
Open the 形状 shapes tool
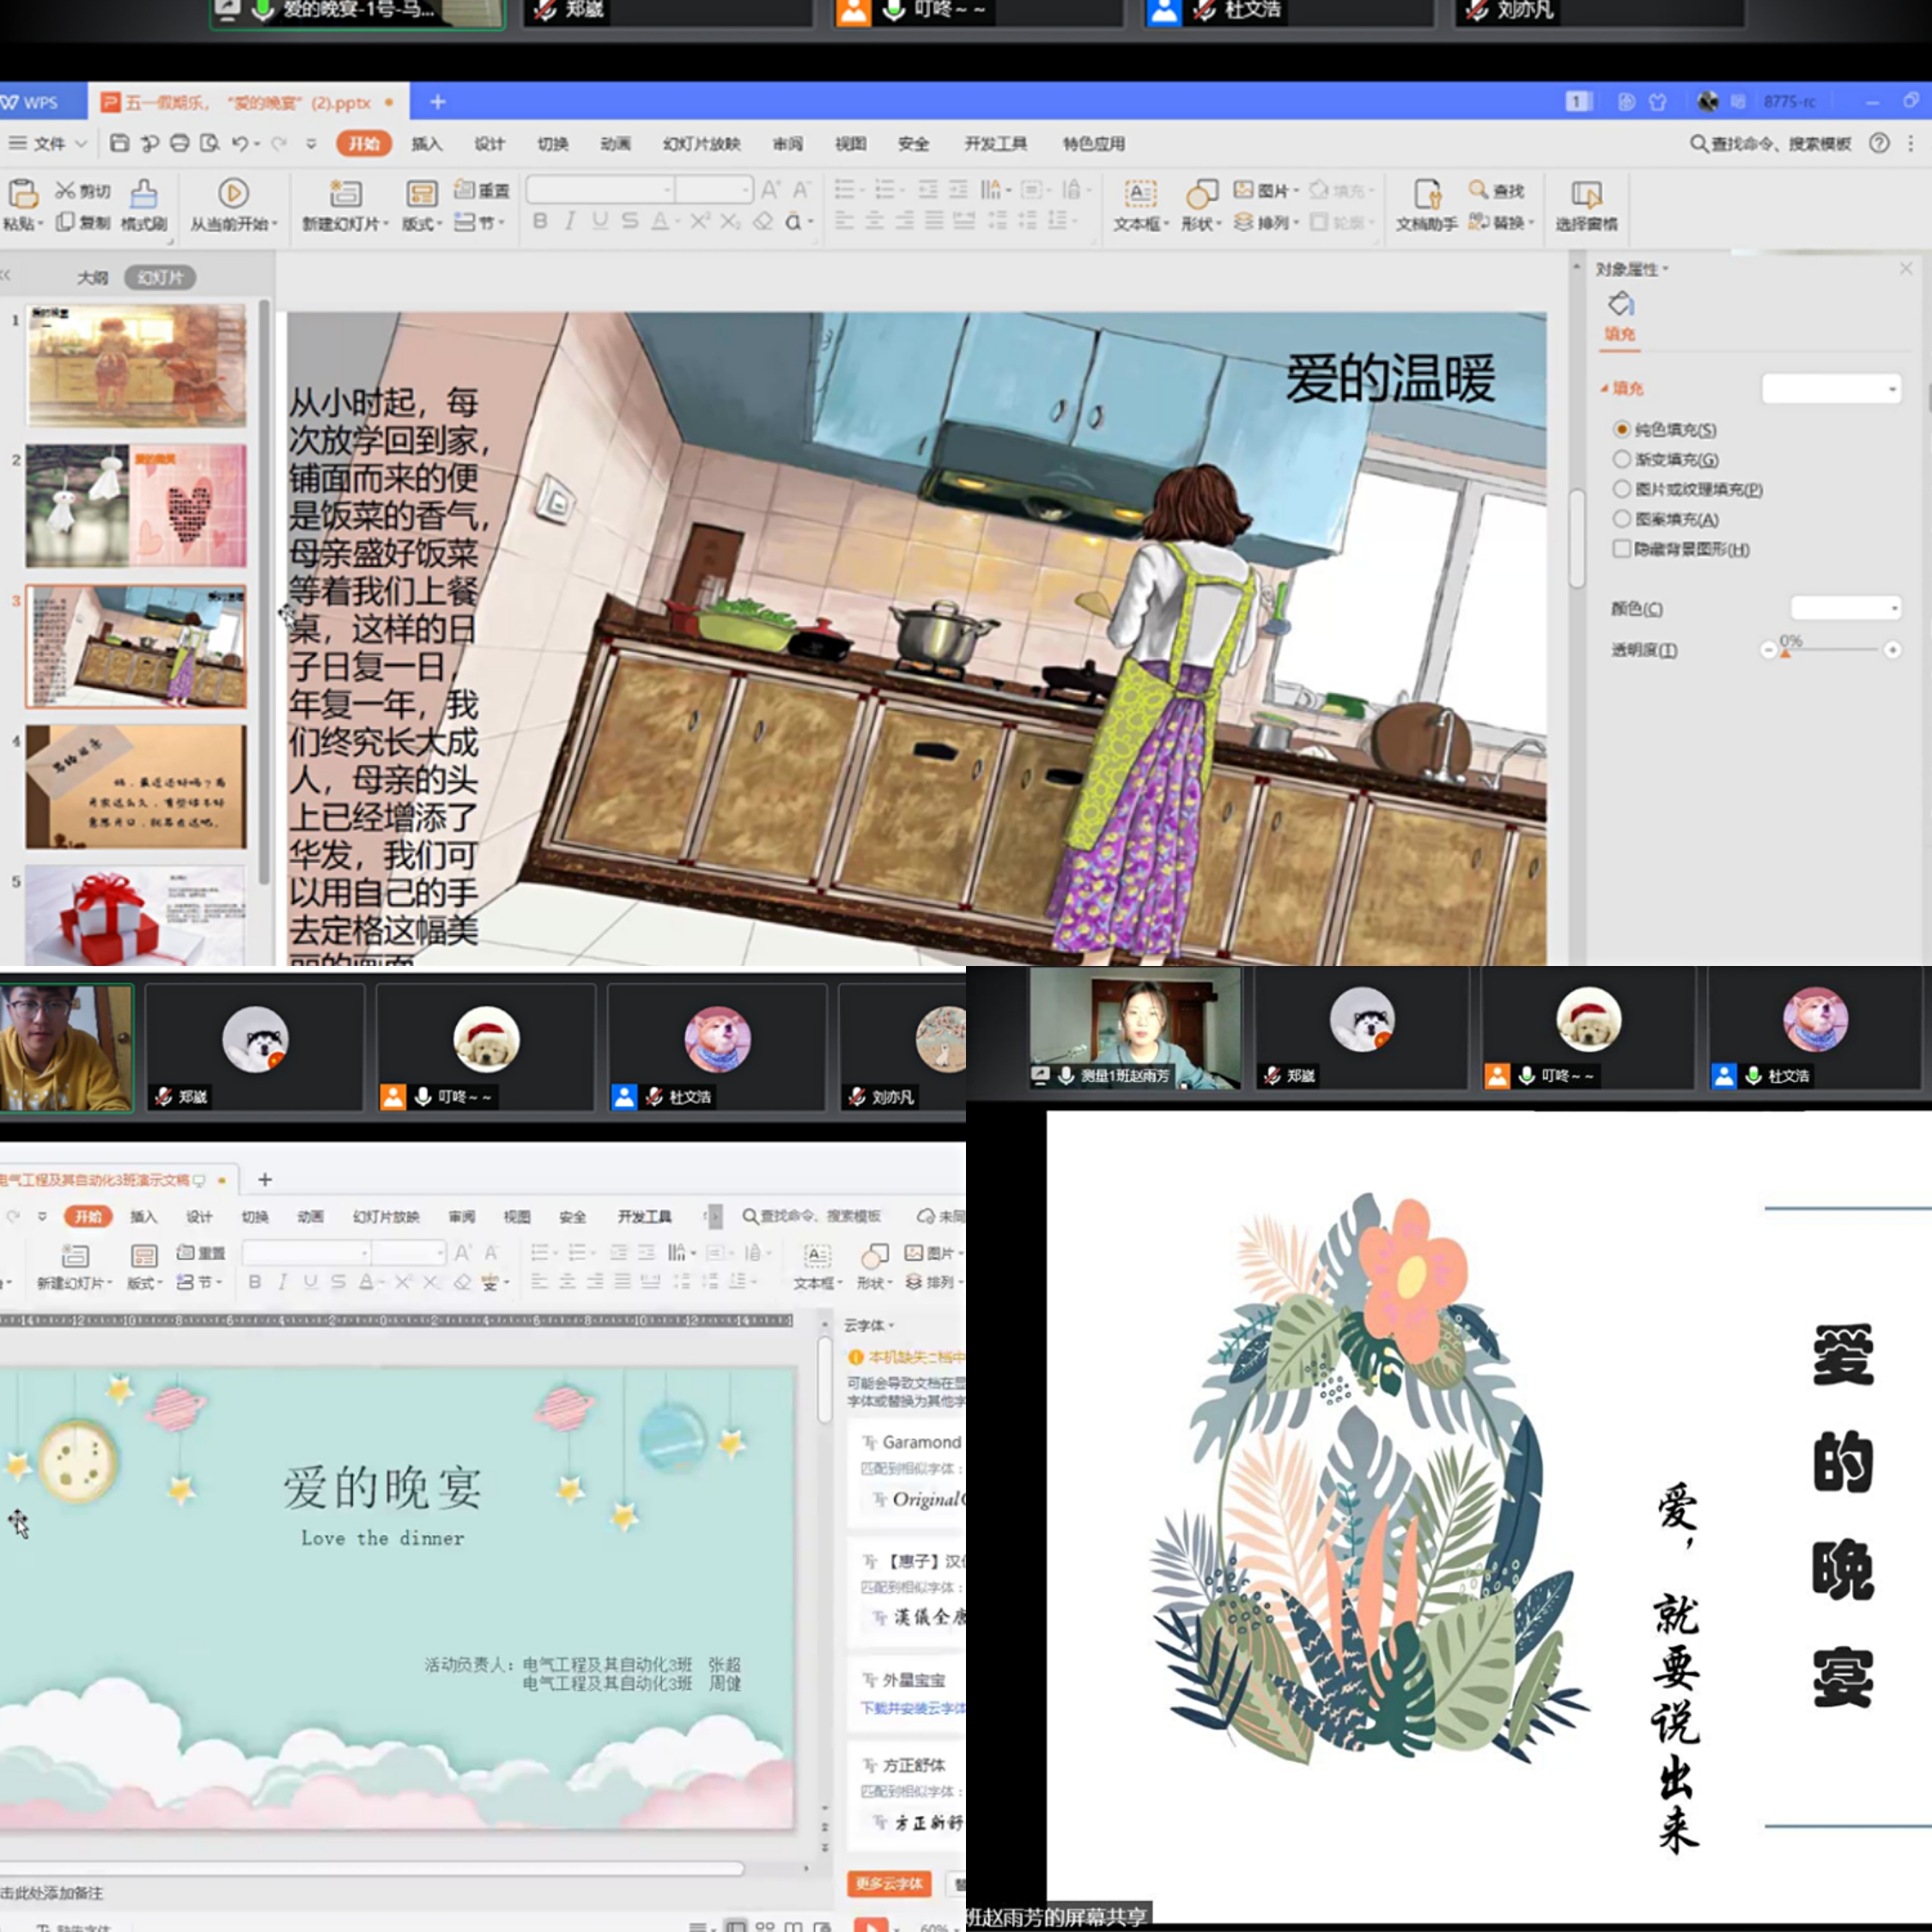coord(1201,194)
